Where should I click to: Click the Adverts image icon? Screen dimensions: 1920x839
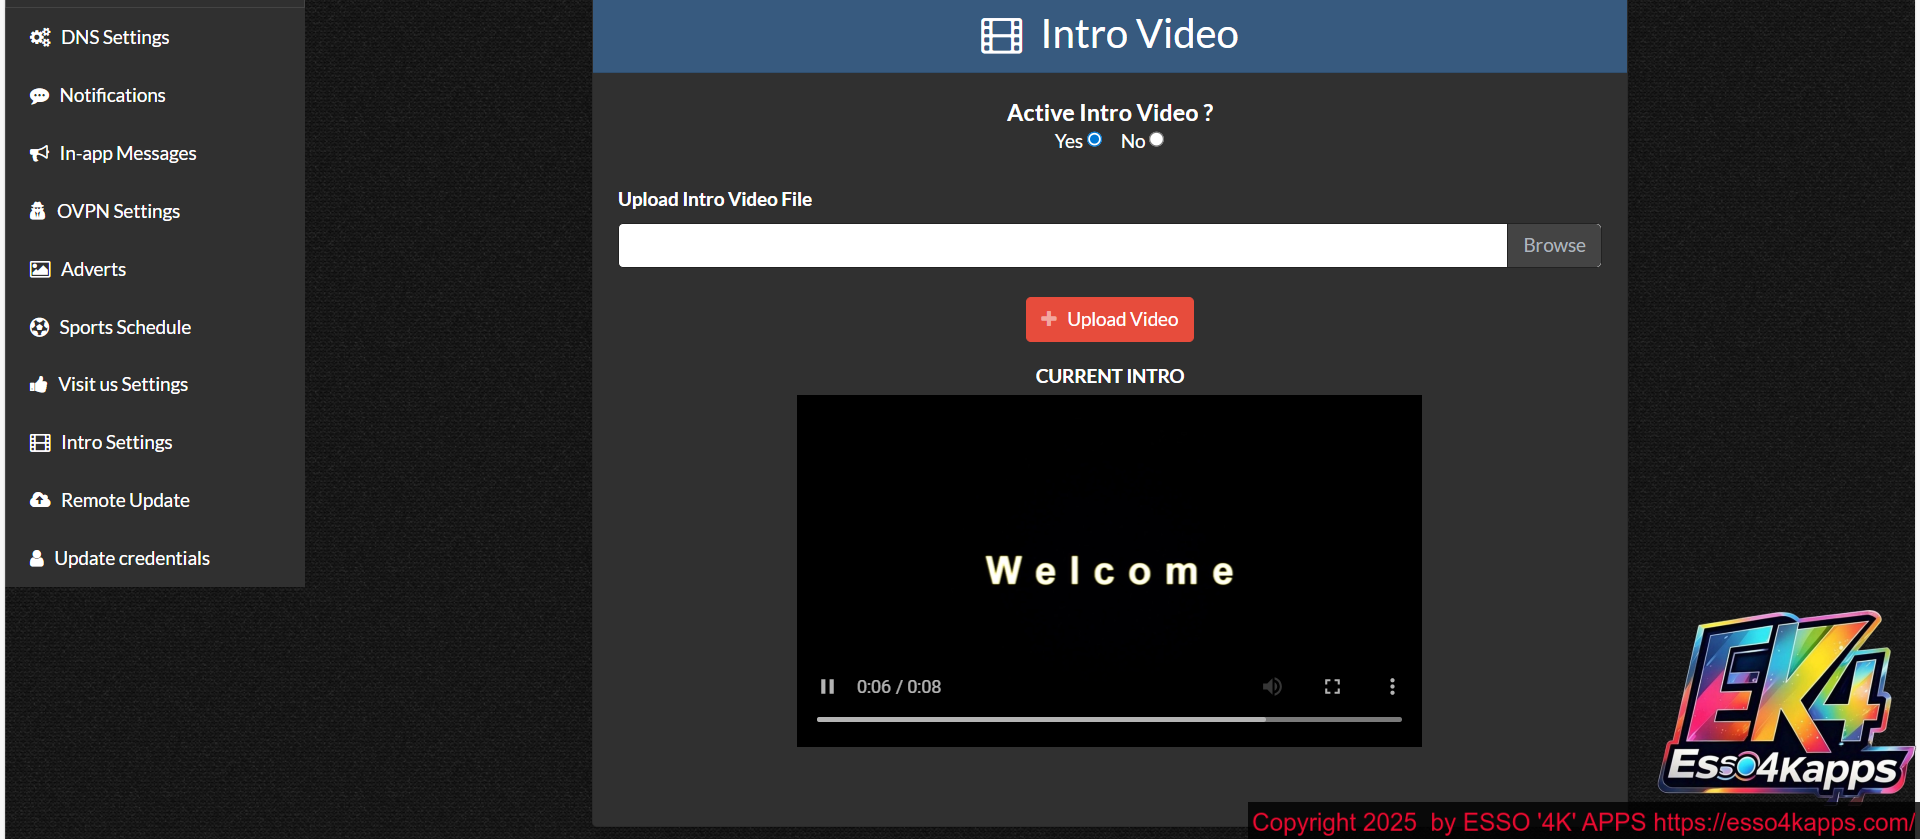click(x=40, y=269)
